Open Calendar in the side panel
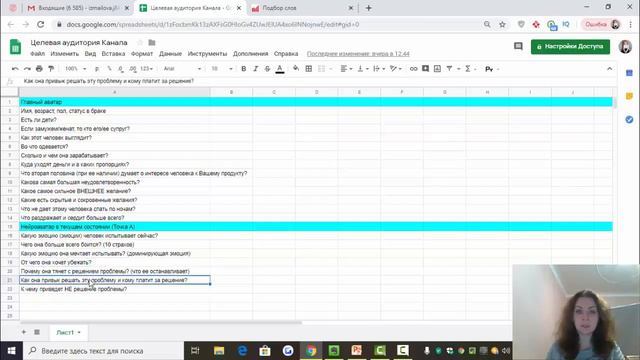 pyautogui.click(x=629, y=73)
